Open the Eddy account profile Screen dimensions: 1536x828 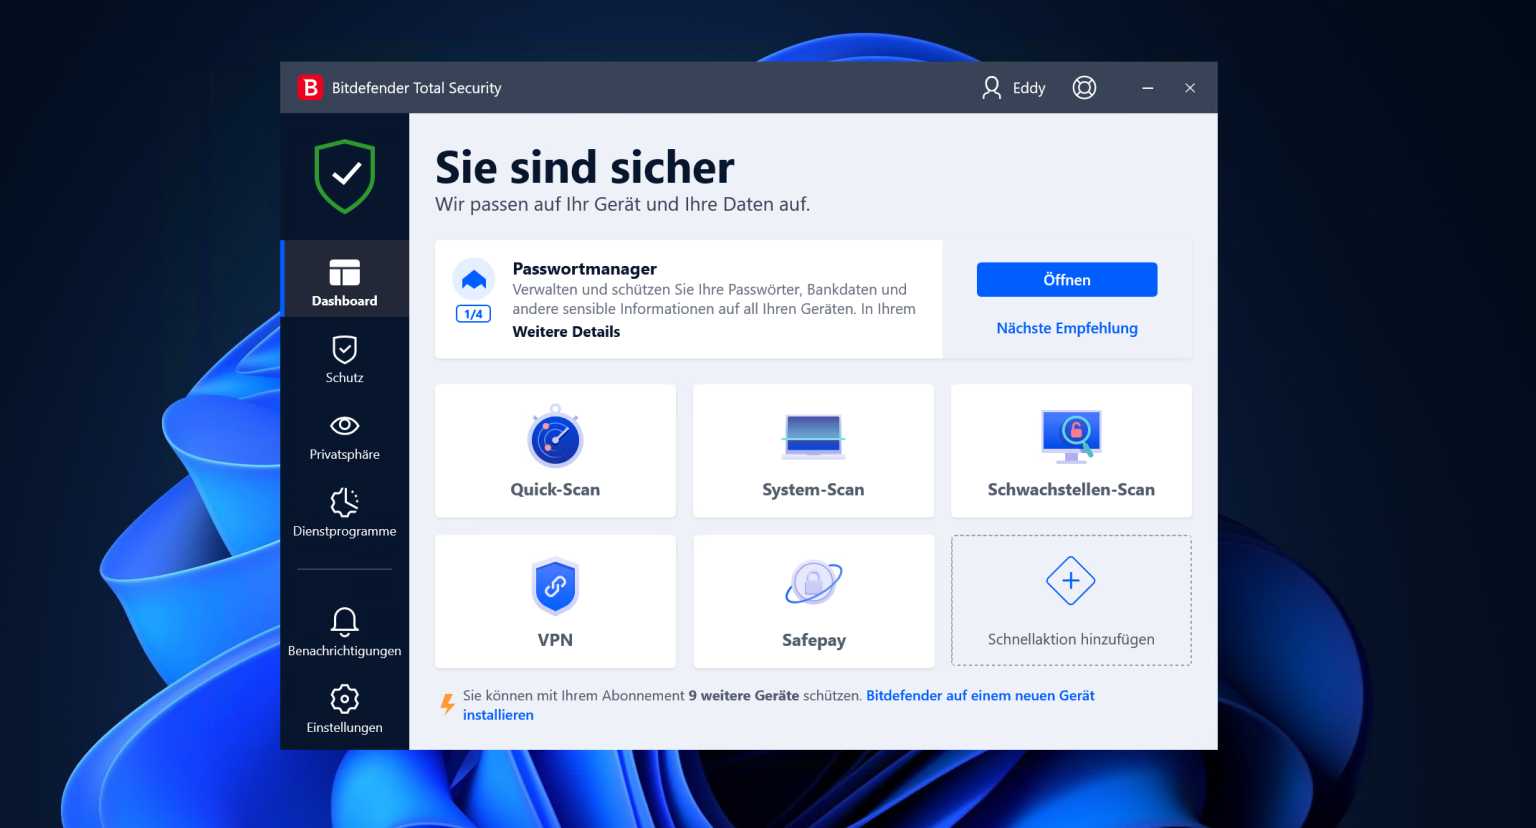tap(1013, 88)
